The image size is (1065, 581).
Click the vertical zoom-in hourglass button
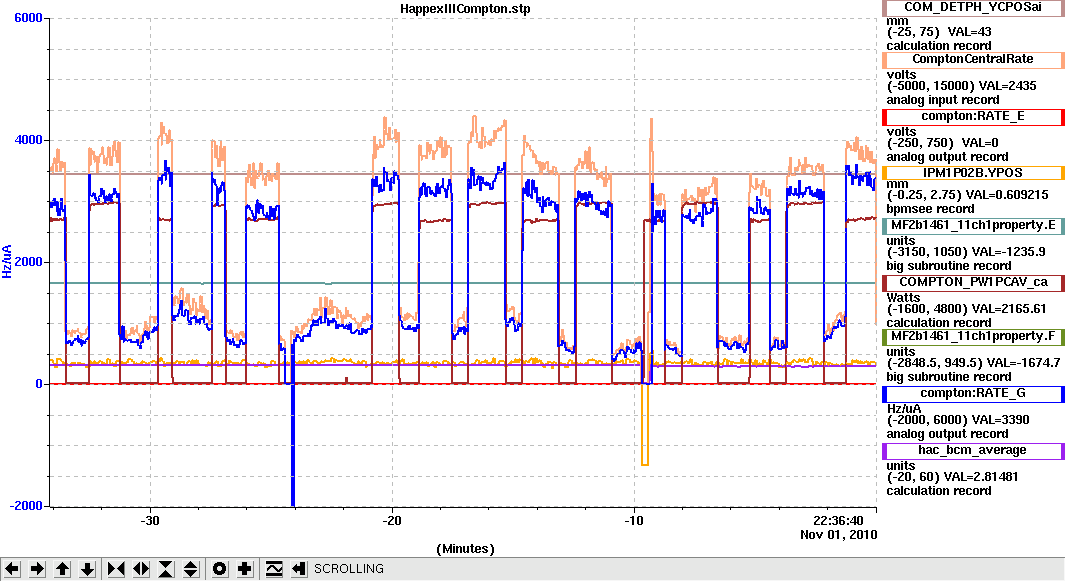166,569
